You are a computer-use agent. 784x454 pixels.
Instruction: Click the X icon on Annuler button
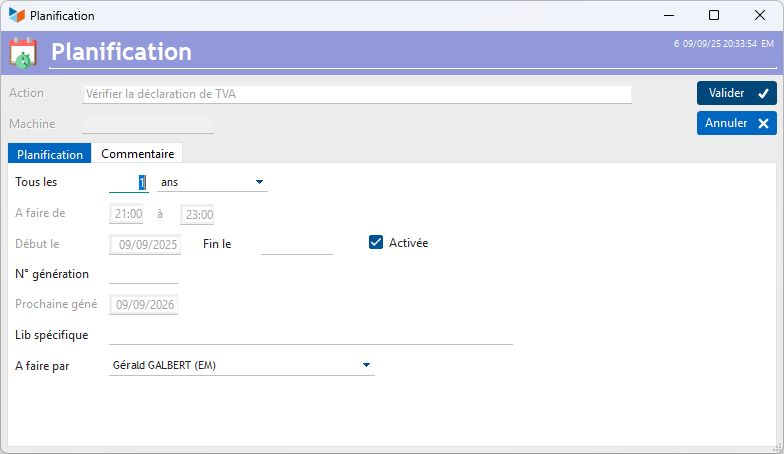(763, 123)
